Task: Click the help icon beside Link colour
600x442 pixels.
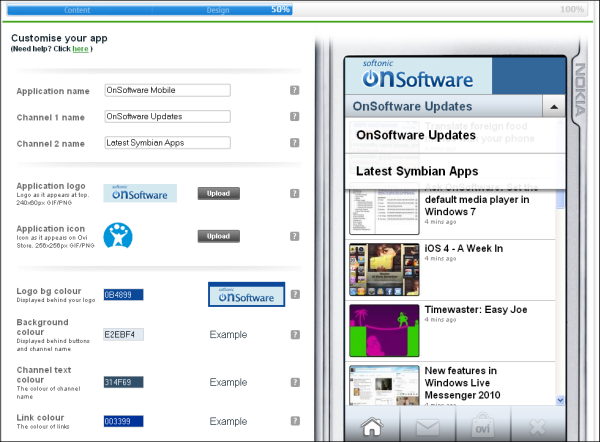Action: 295,421
